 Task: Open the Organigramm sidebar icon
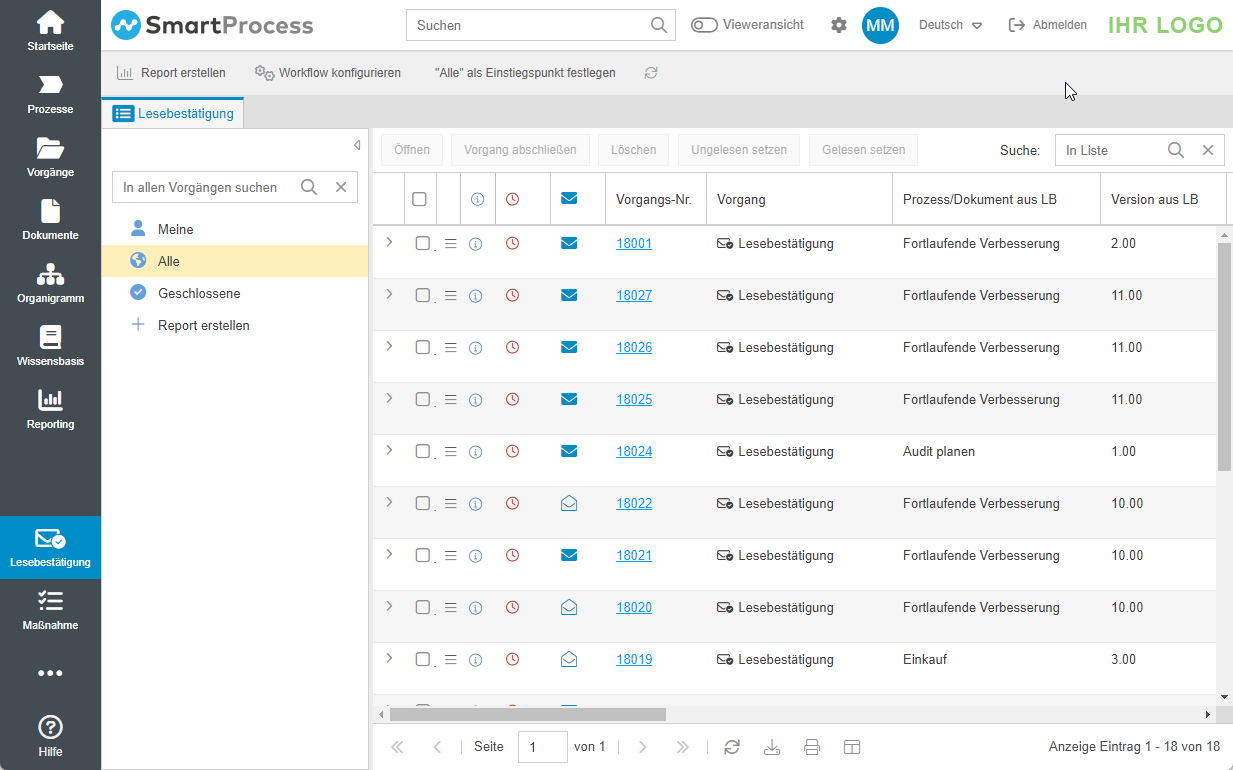click(50, 283)
